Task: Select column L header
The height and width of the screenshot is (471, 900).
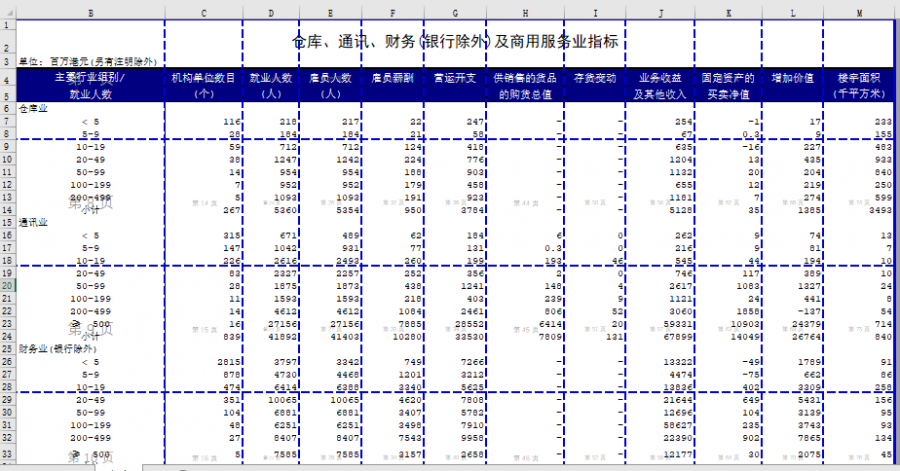Action: click(x=793, y=13)
